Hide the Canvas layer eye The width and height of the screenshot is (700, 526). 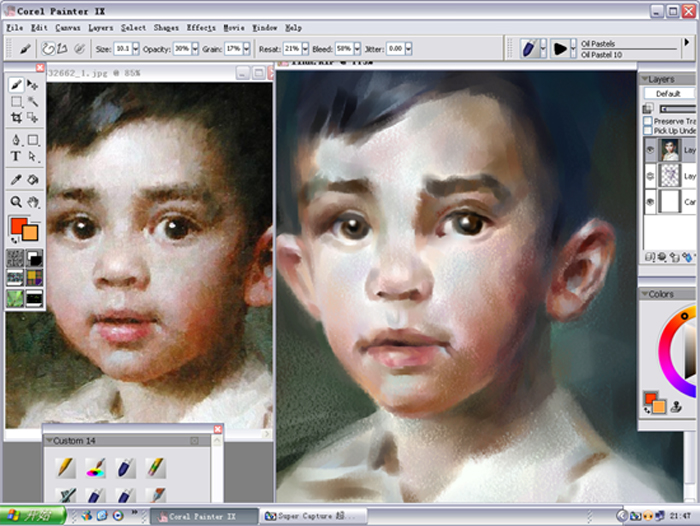tap(650, 202)
